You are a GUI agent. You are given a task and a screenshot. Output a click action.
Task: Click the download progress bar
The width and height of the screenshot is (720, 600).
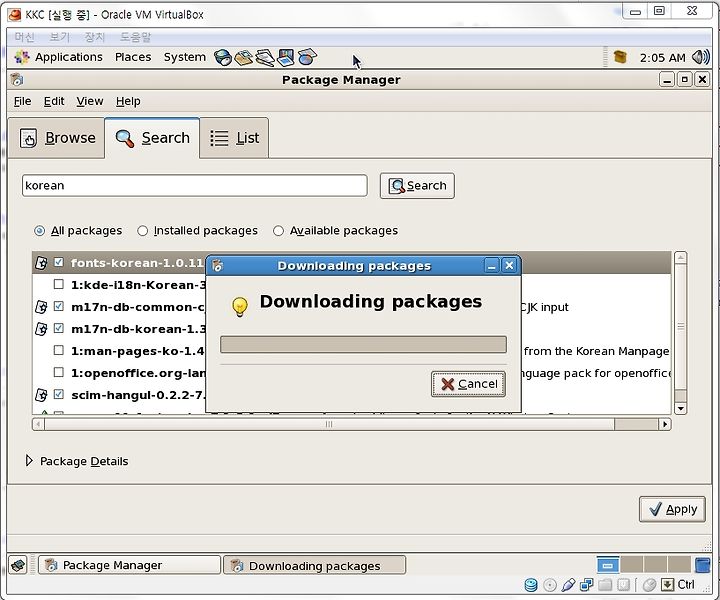click(363, 344)
